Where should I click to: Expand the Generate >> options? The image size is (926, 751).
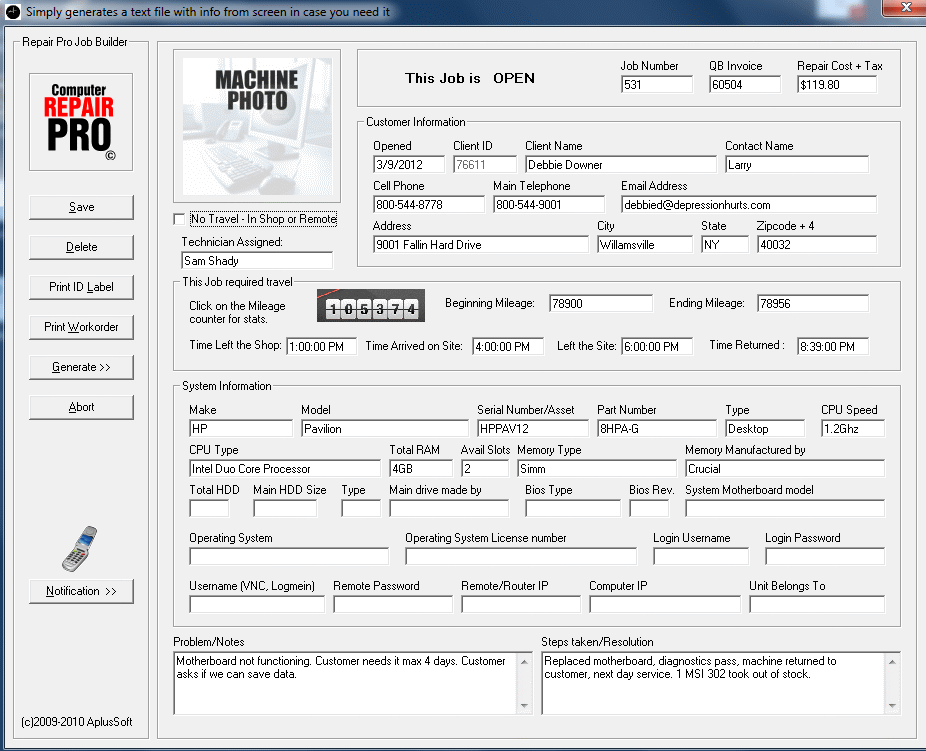coord(81,367)
